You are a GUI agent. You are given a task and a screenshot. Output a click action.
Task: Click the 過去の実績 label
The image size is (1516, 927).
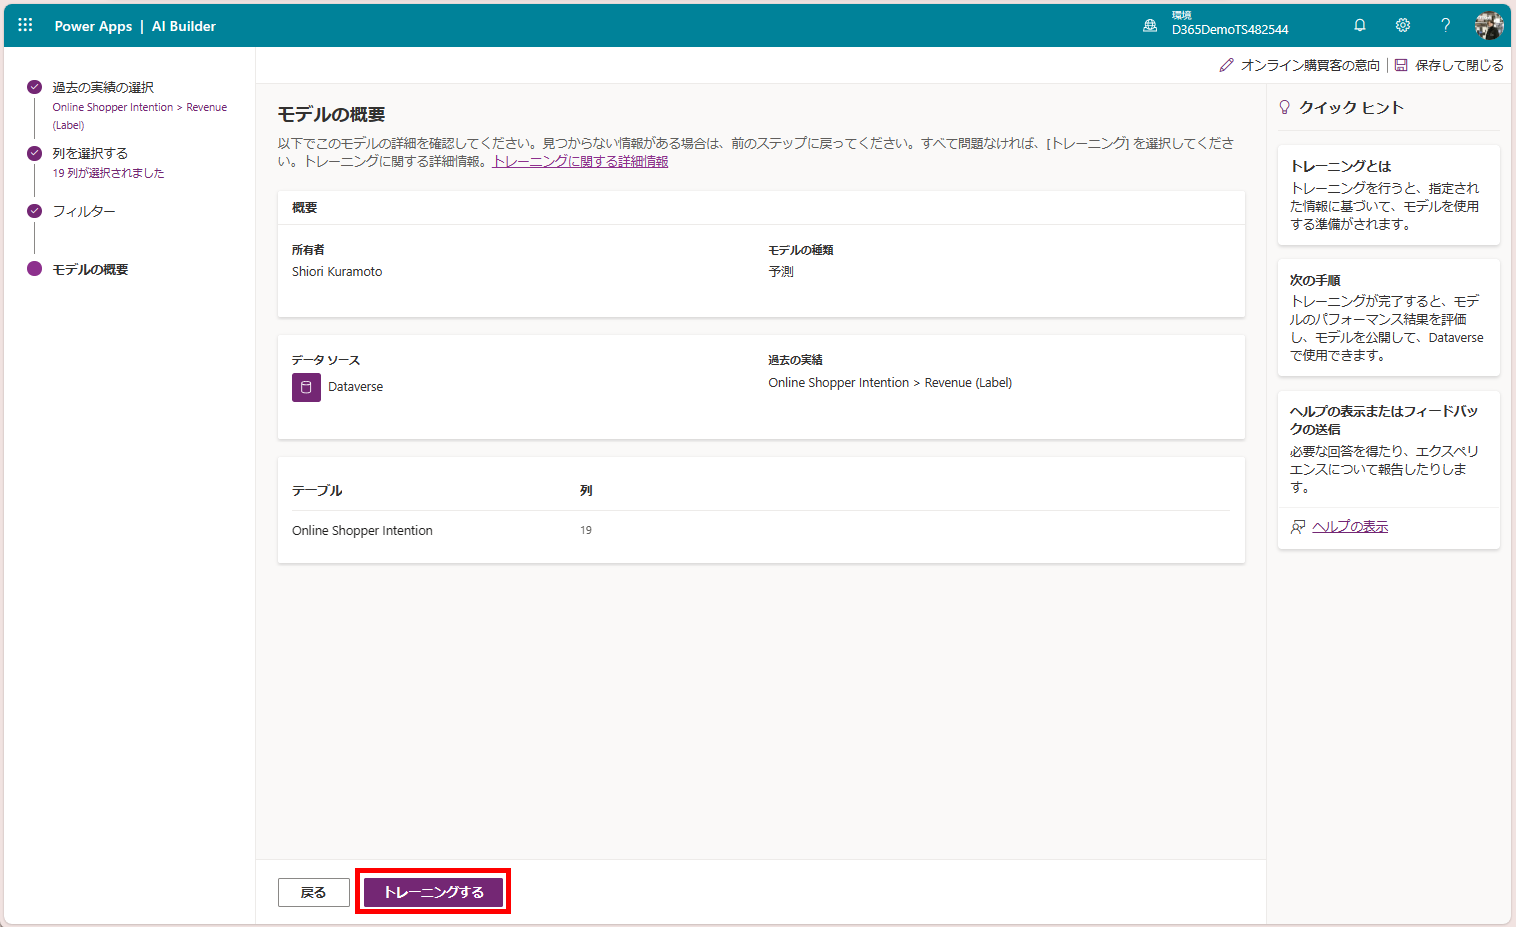tap(795, 360)
